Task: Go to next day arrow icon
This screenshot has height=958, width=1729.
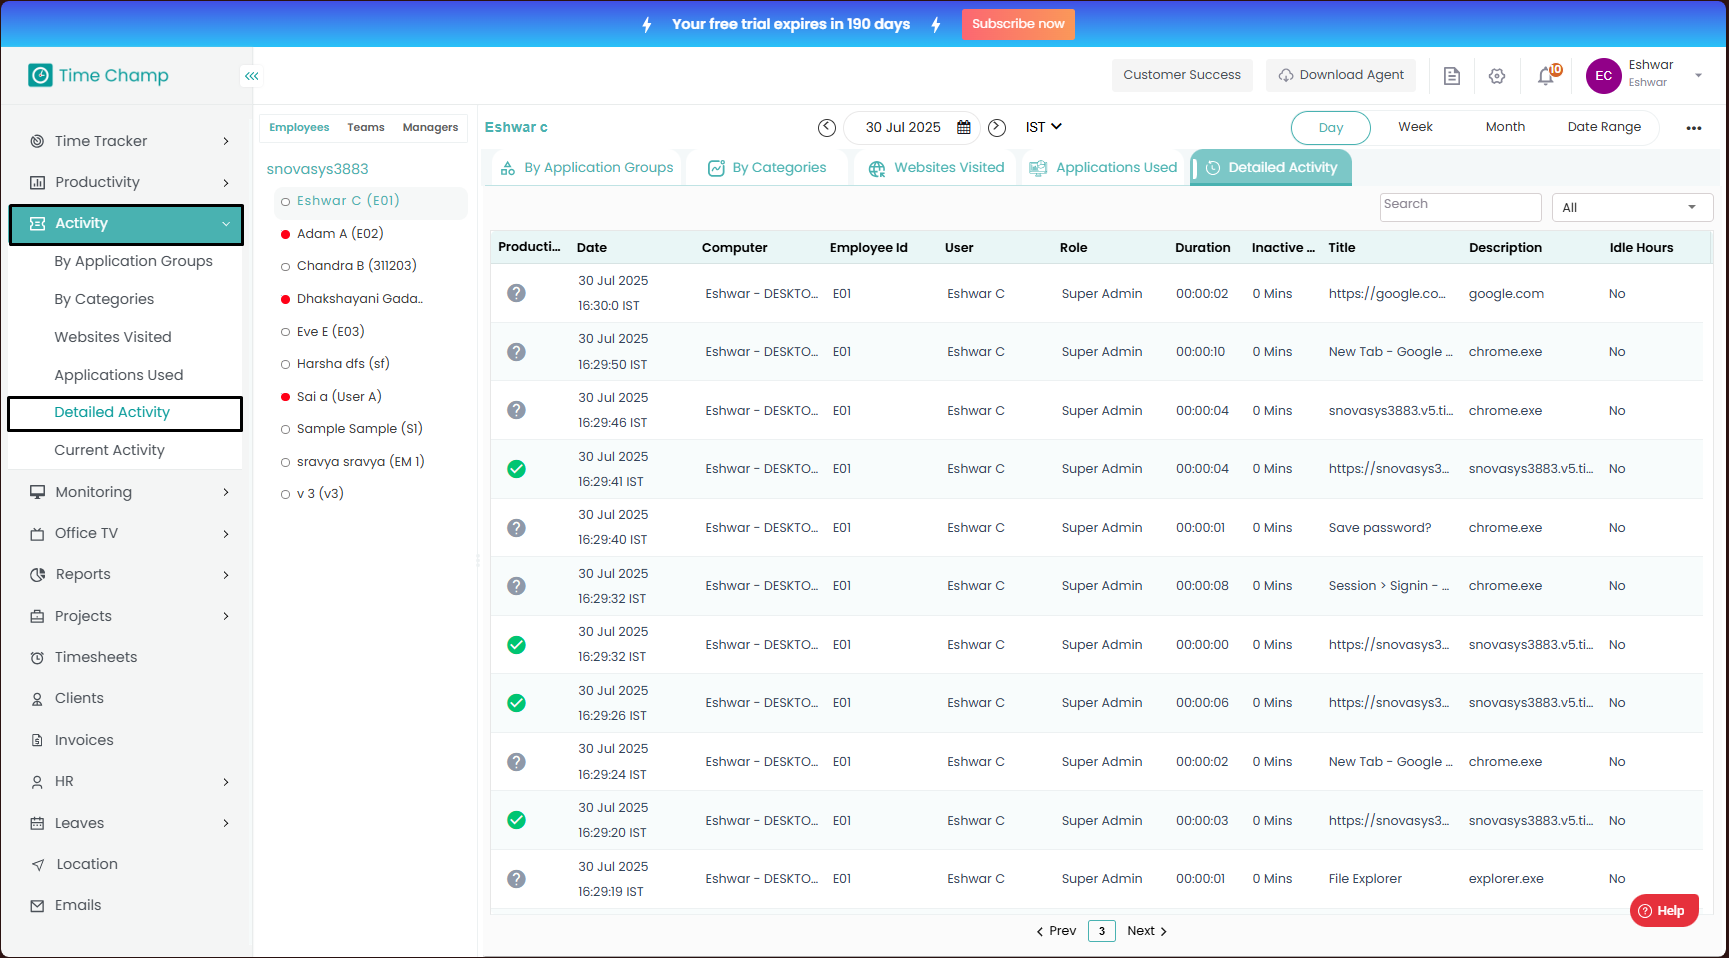Action: tap(997, 127)
